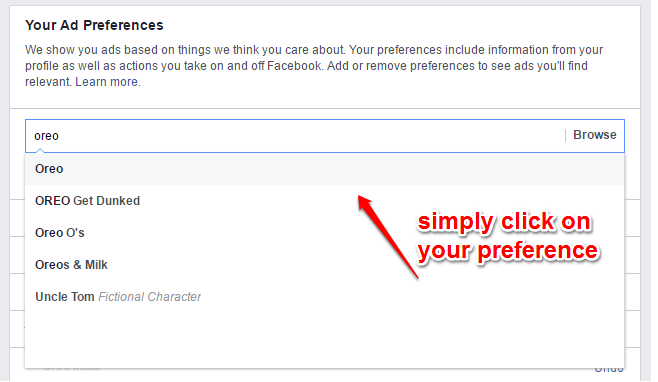Screen dimensions: 658x382
Task: Open the Learn more link
Action: click(107, 82)
